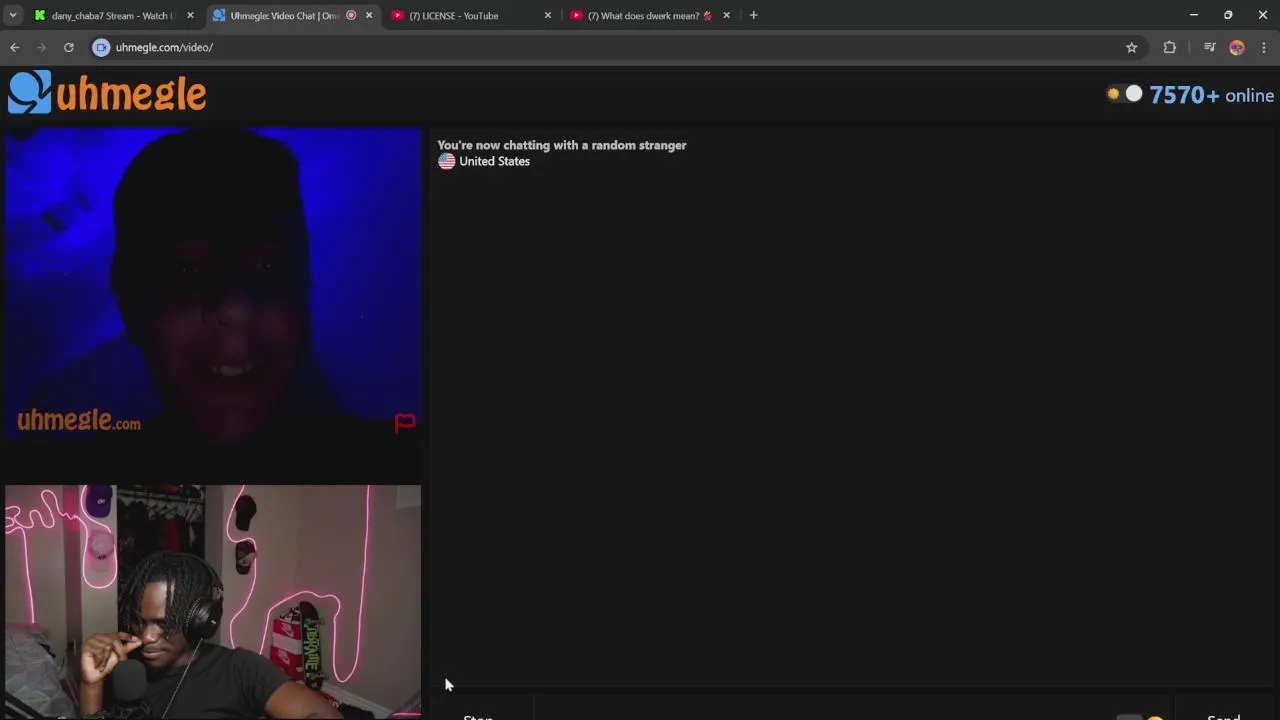The image size is (1280, 720).
Task: Open the Chrome extensions puzzle icon
Action: (1169, 47)
